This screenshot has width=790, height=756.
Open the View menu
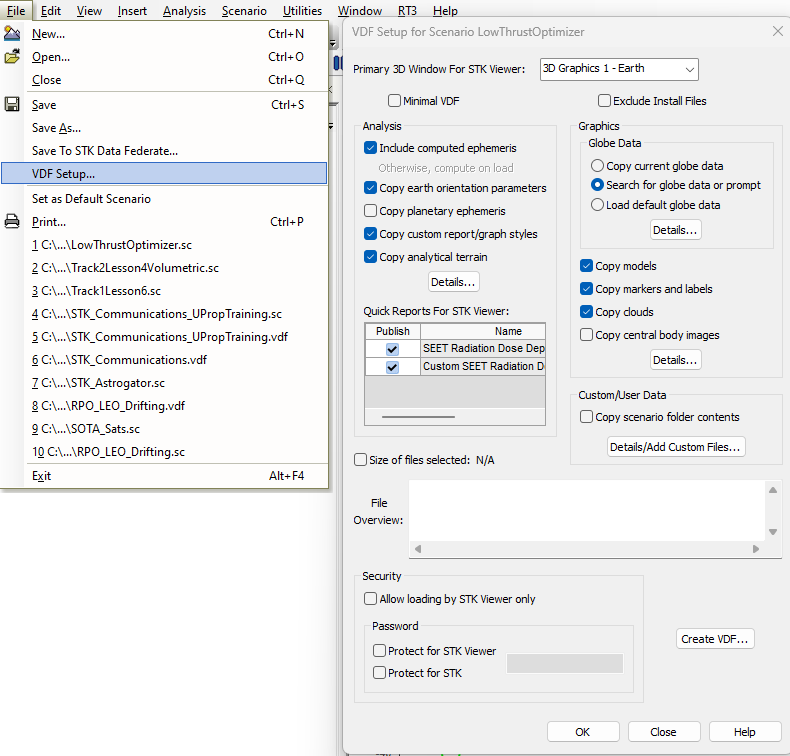click(89, 11)
